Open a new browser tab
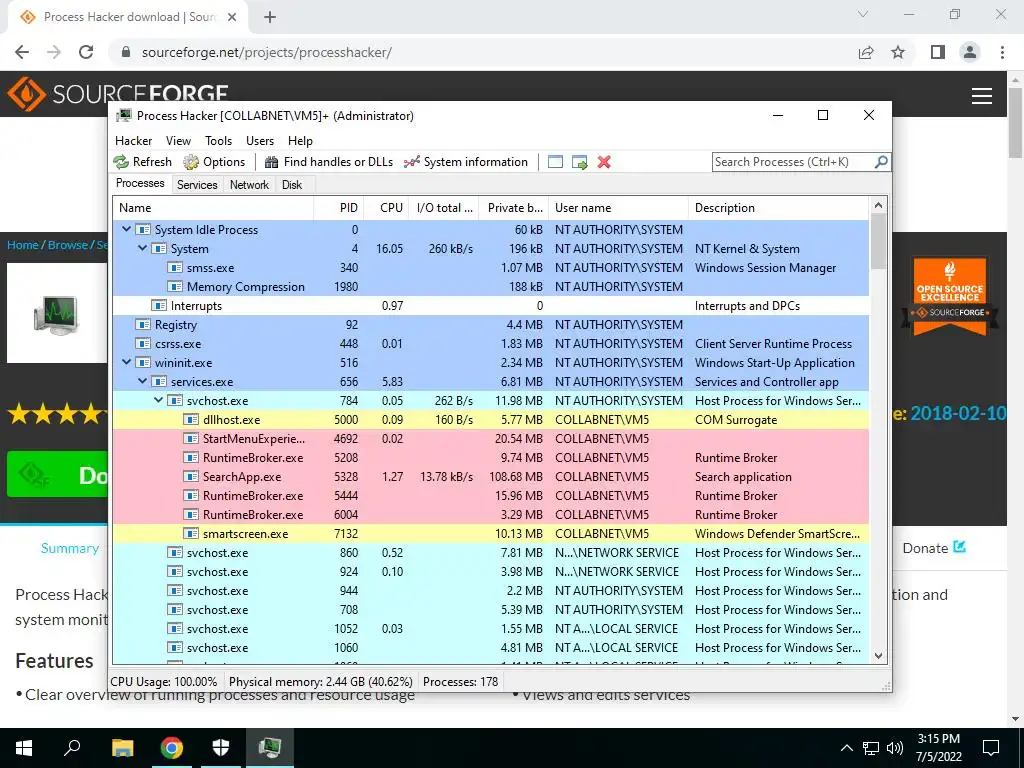 (x=270, y=17)
